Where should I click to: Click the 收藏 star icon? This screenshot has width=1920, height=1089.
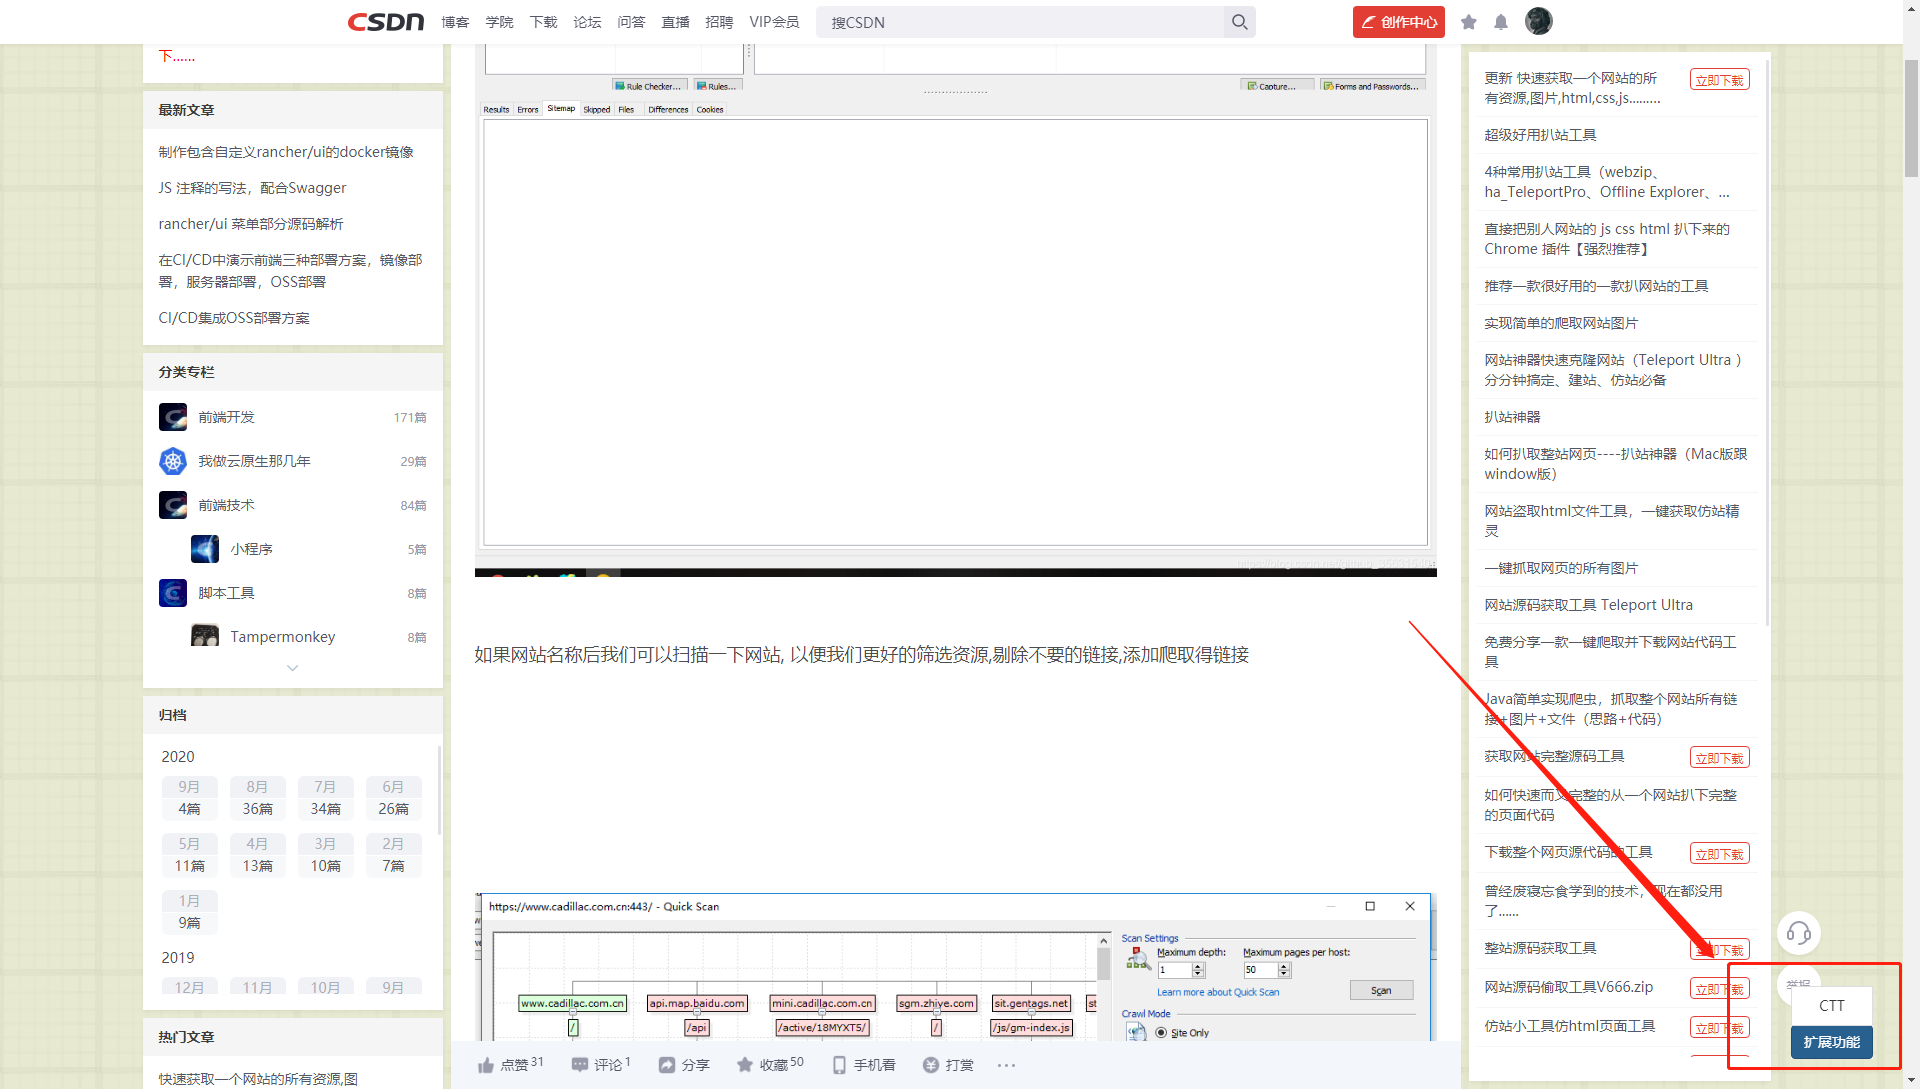click(745, 1065)
